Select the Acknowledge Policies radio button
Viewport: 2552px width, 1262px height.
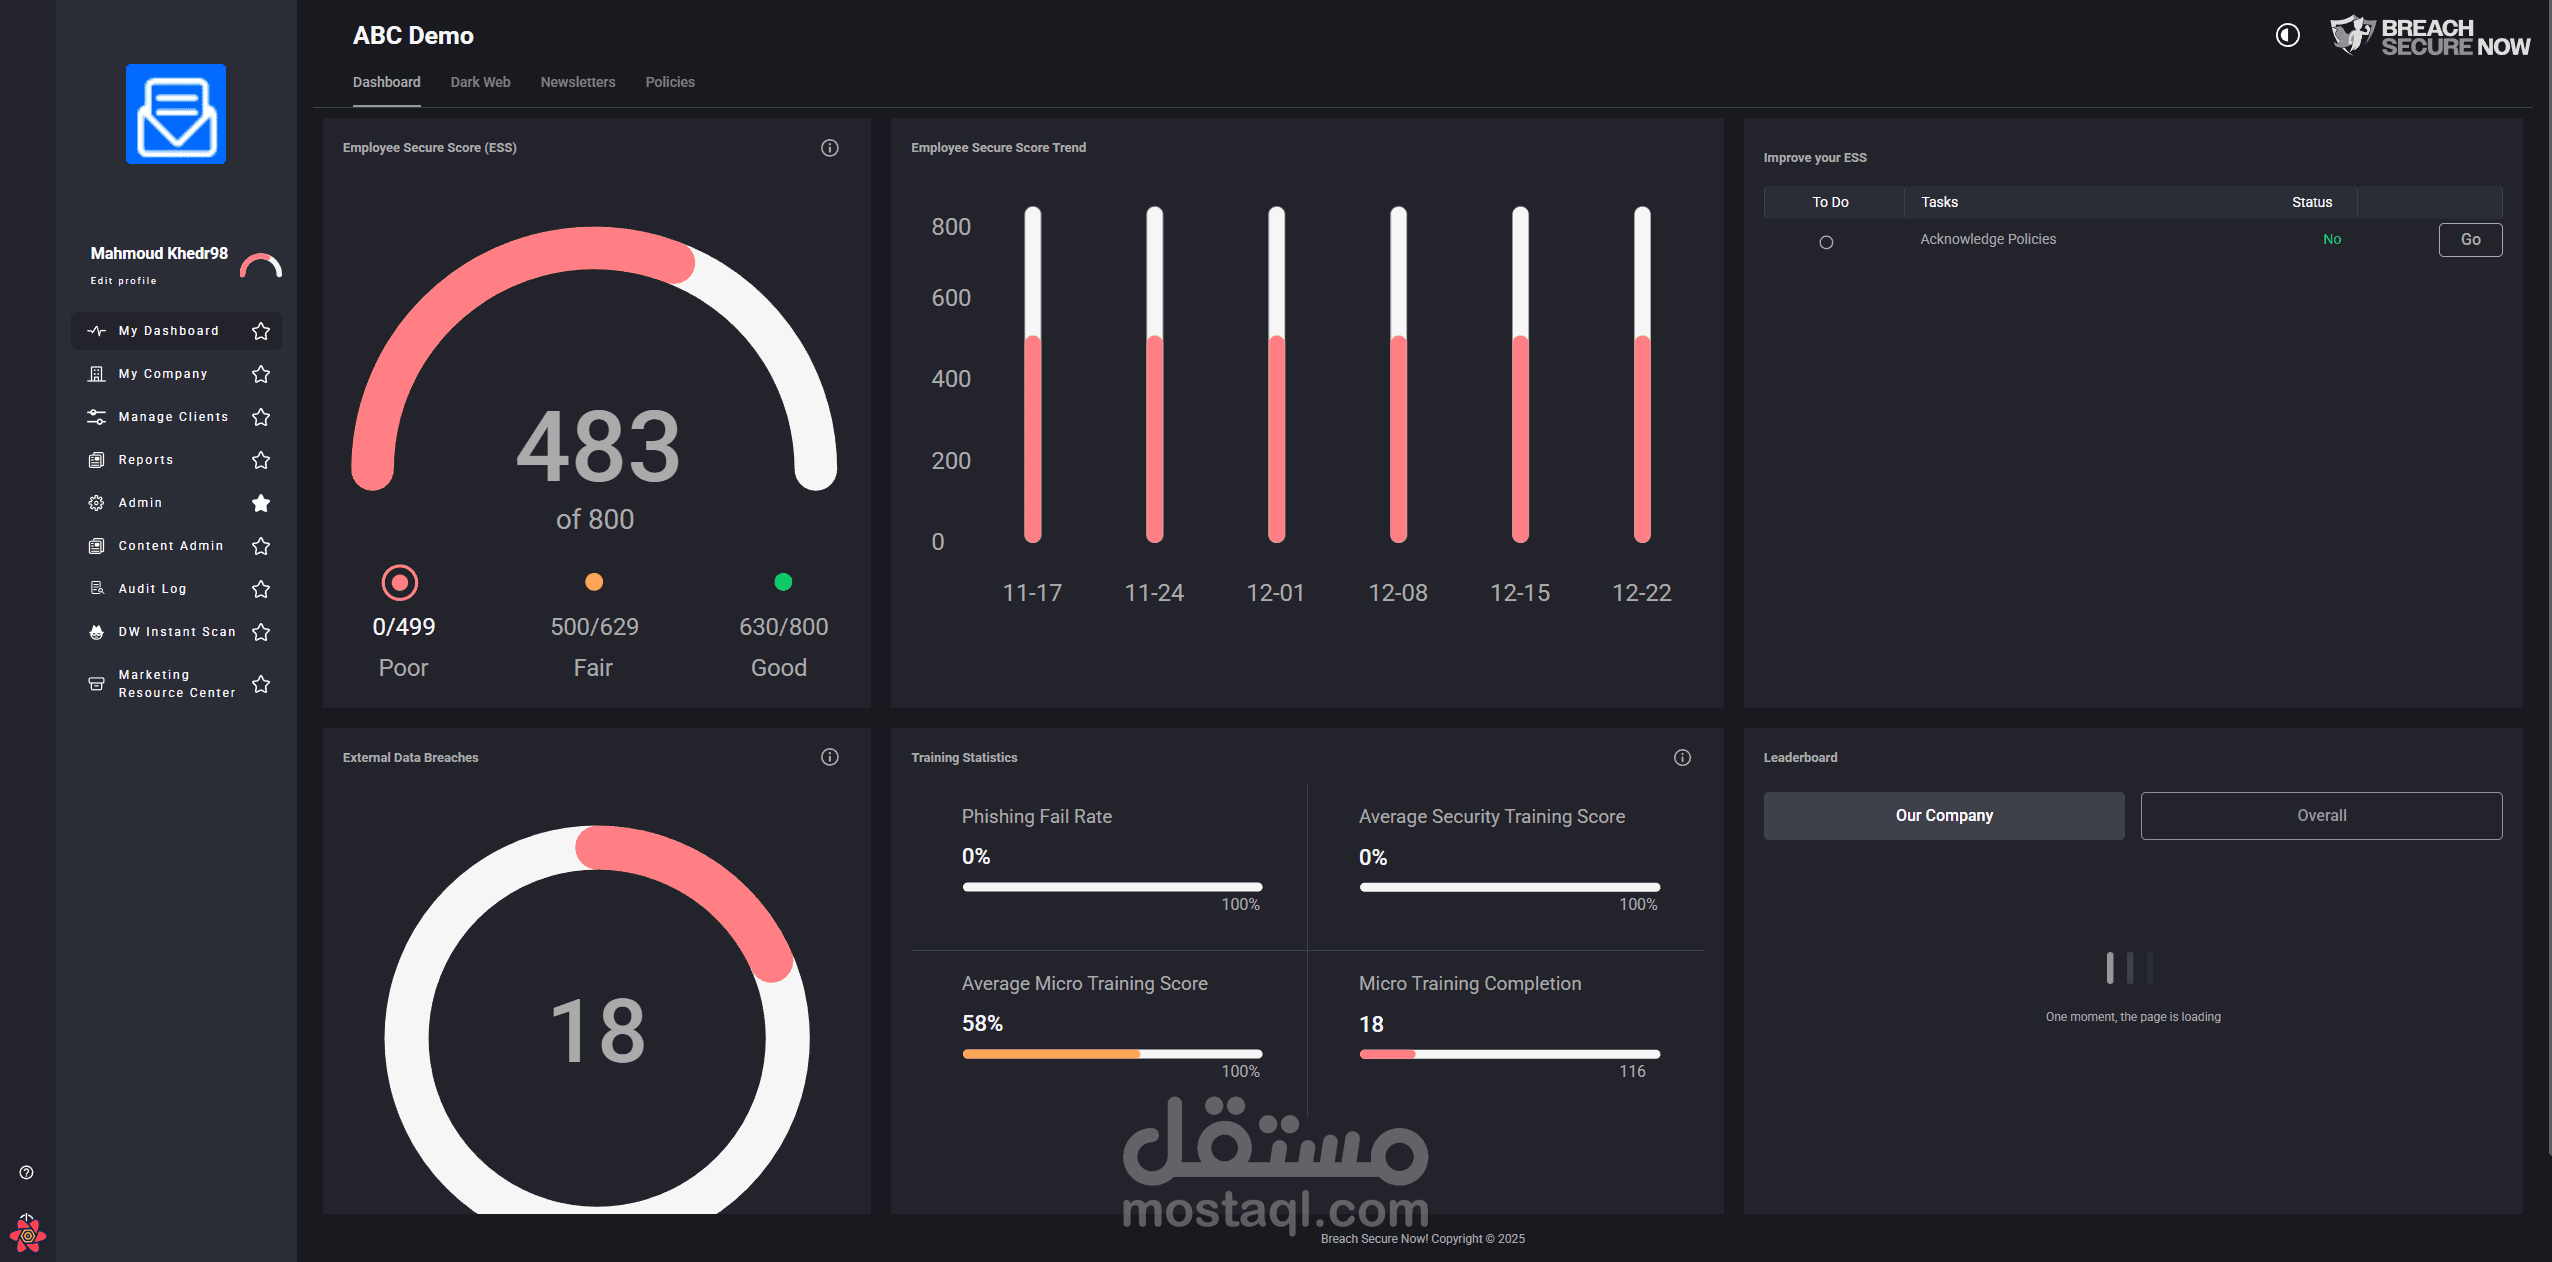click(1826, 241)
